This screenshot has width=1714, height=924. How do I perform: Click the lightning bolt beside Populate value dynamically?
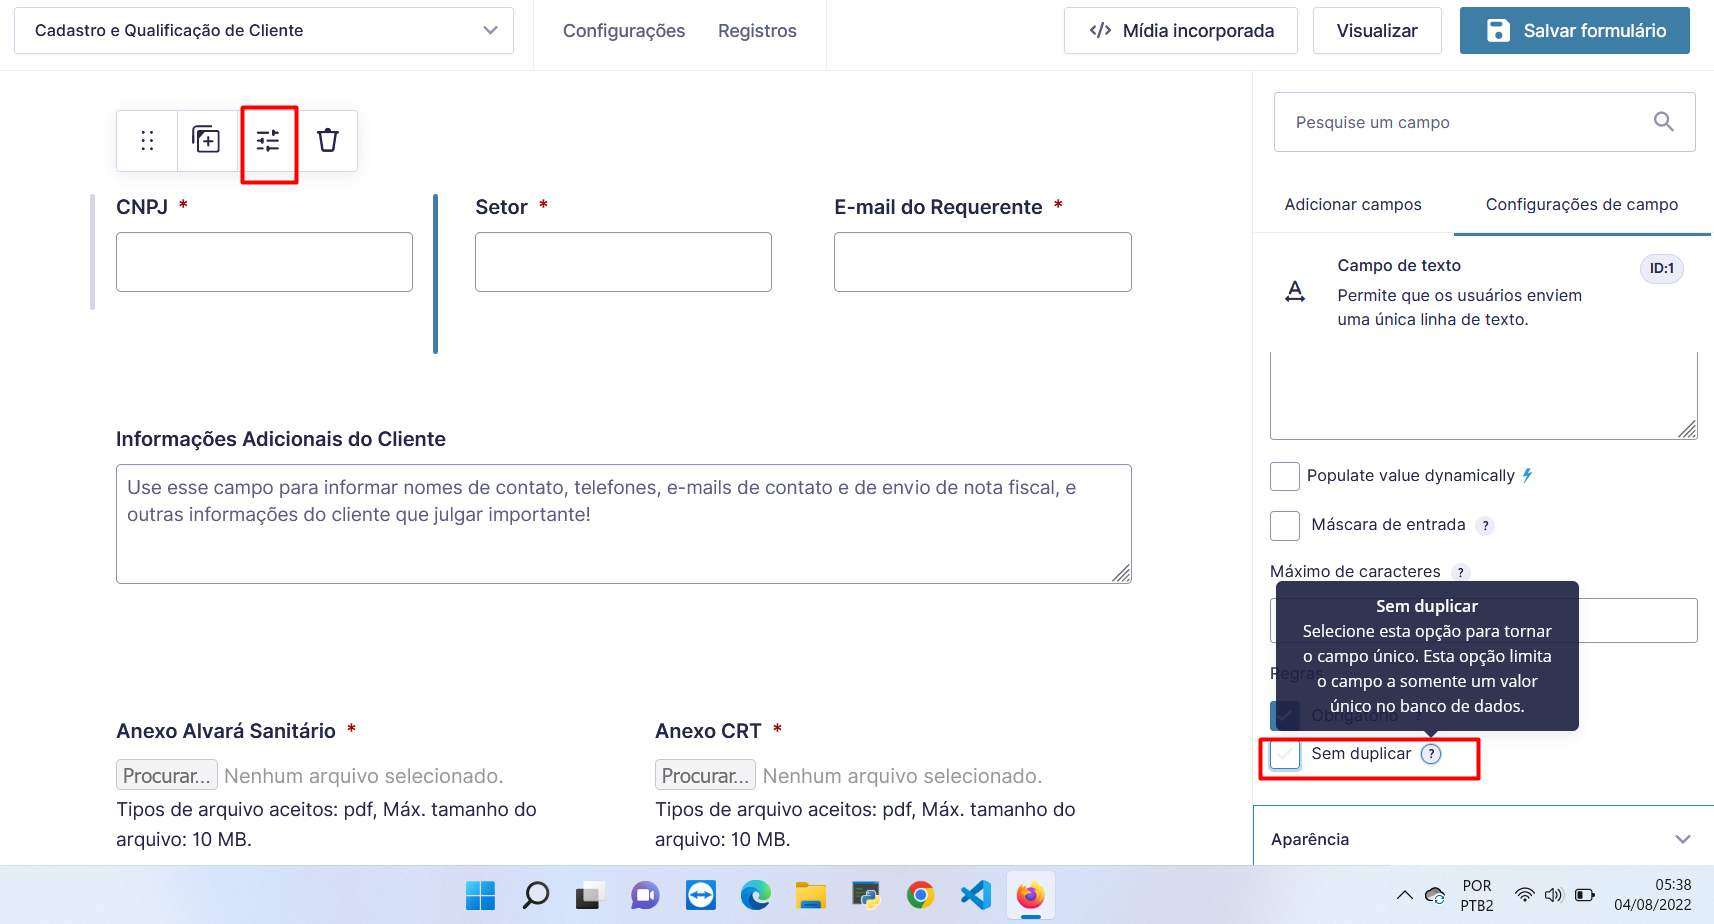coord(1527,475)
